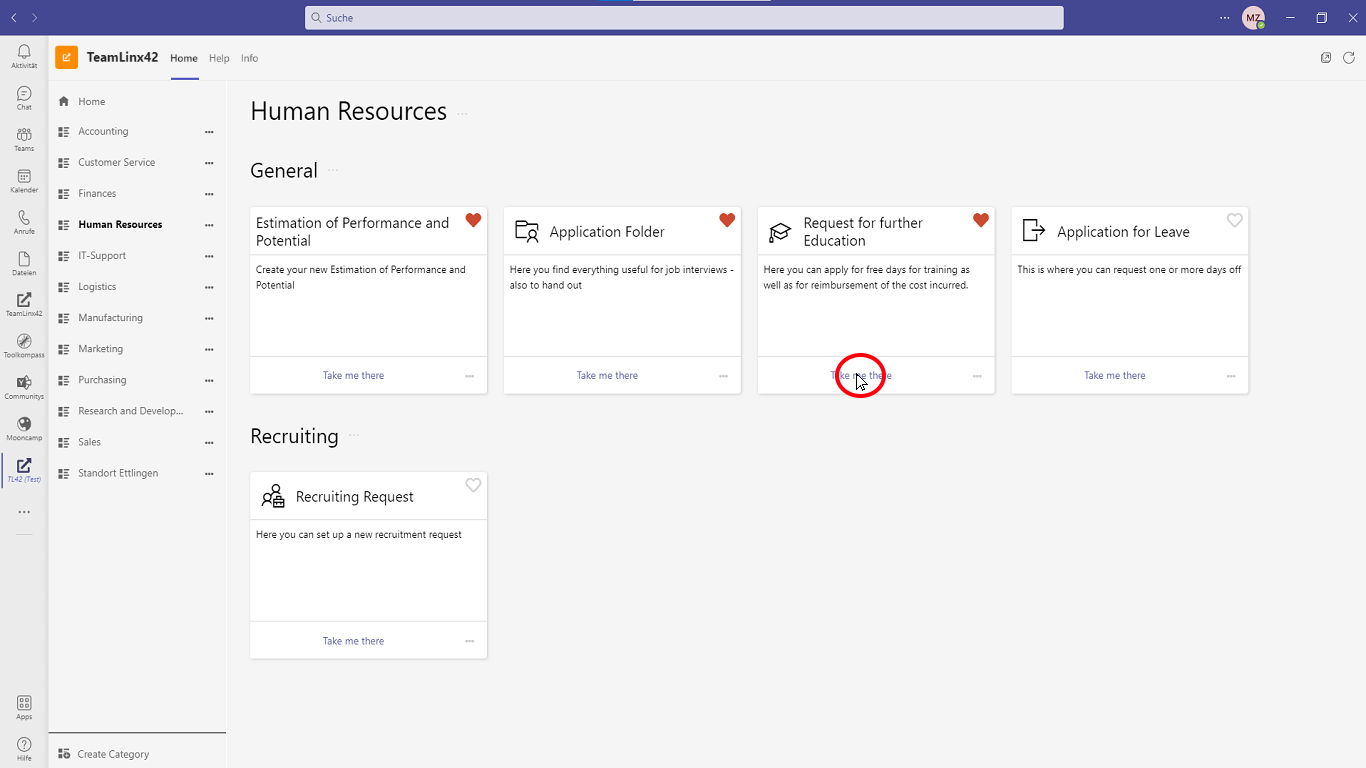Click into the Suche search field
The image size is (1366, 768).
[x=684, y=18]
